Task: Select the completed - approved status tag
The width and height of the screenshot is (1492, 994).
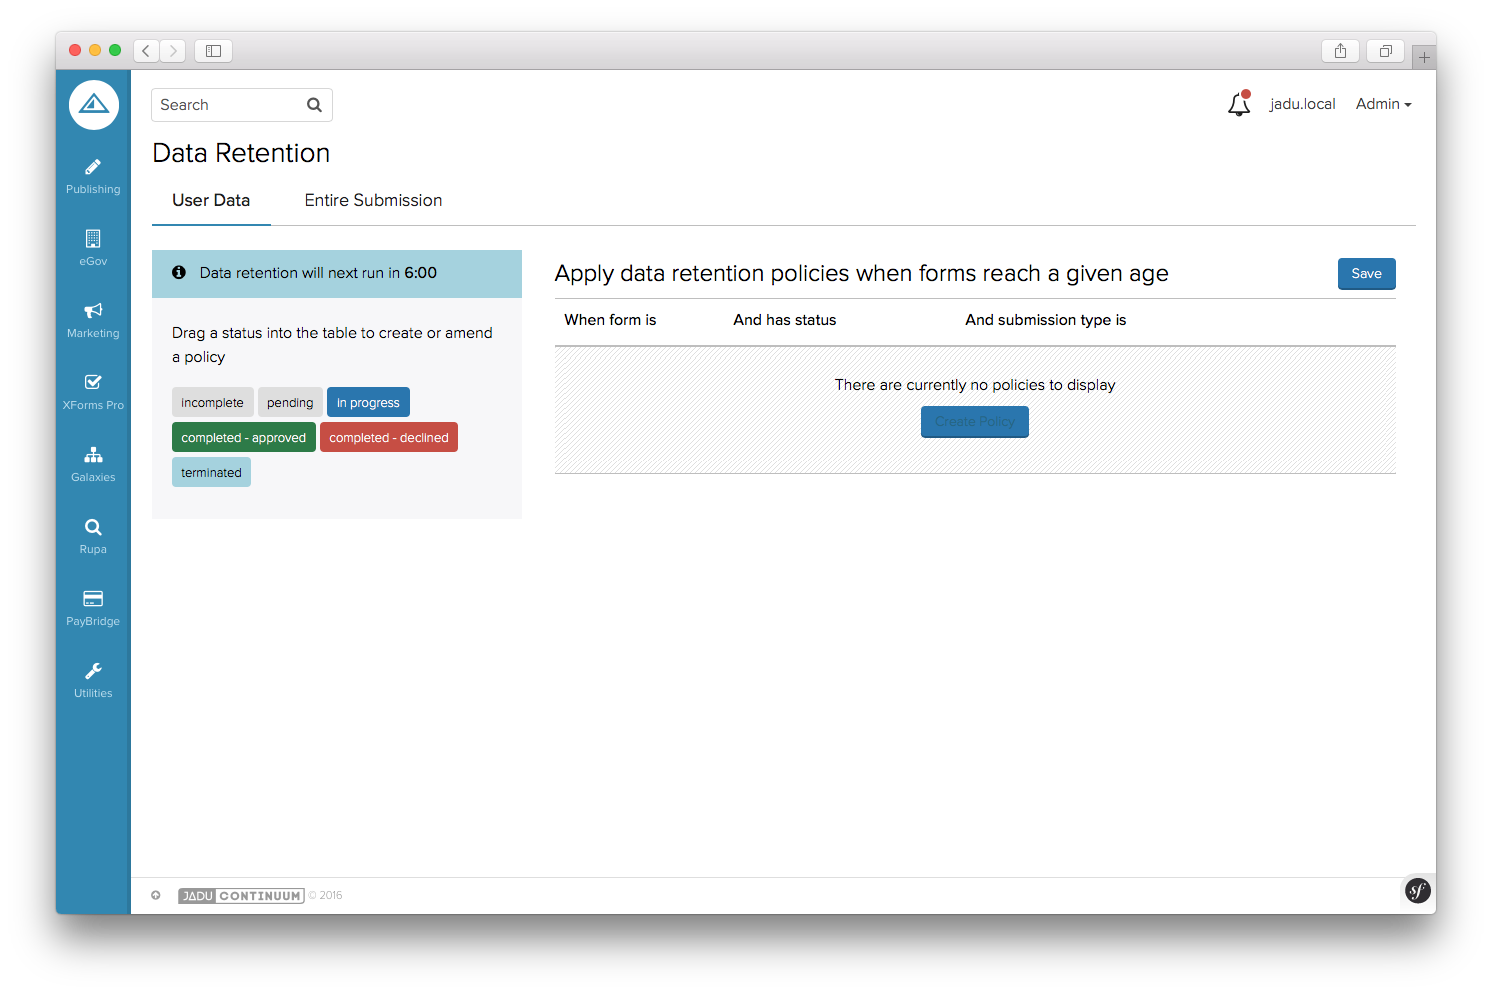Action: [244, 438]
